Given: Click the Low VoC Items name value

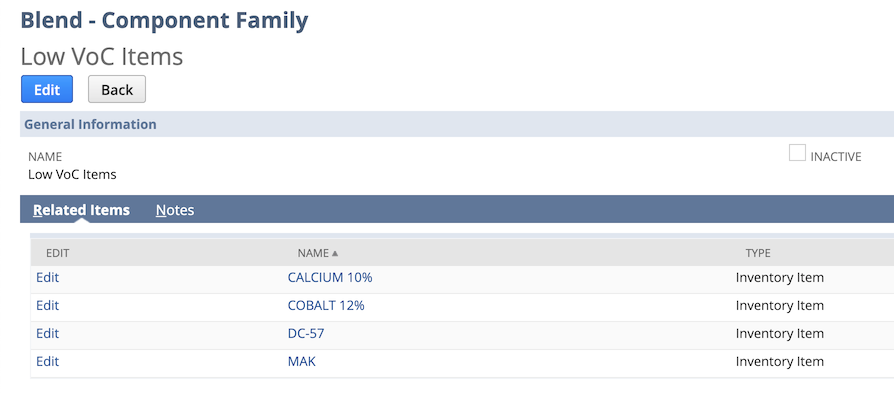Looking at the screenshot, I should click(x=72, y=174).
